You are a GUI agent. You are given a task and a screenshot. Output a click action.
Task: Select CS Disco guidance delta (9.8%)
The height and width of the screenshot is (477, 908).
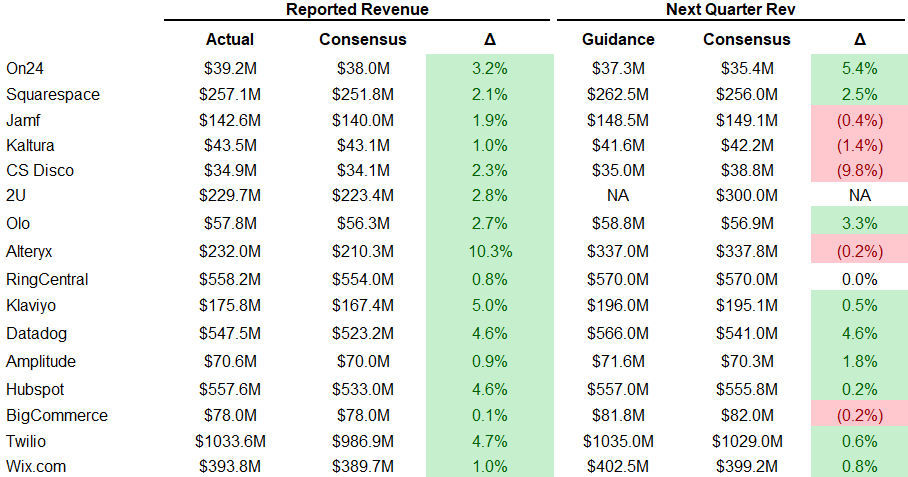859,170
